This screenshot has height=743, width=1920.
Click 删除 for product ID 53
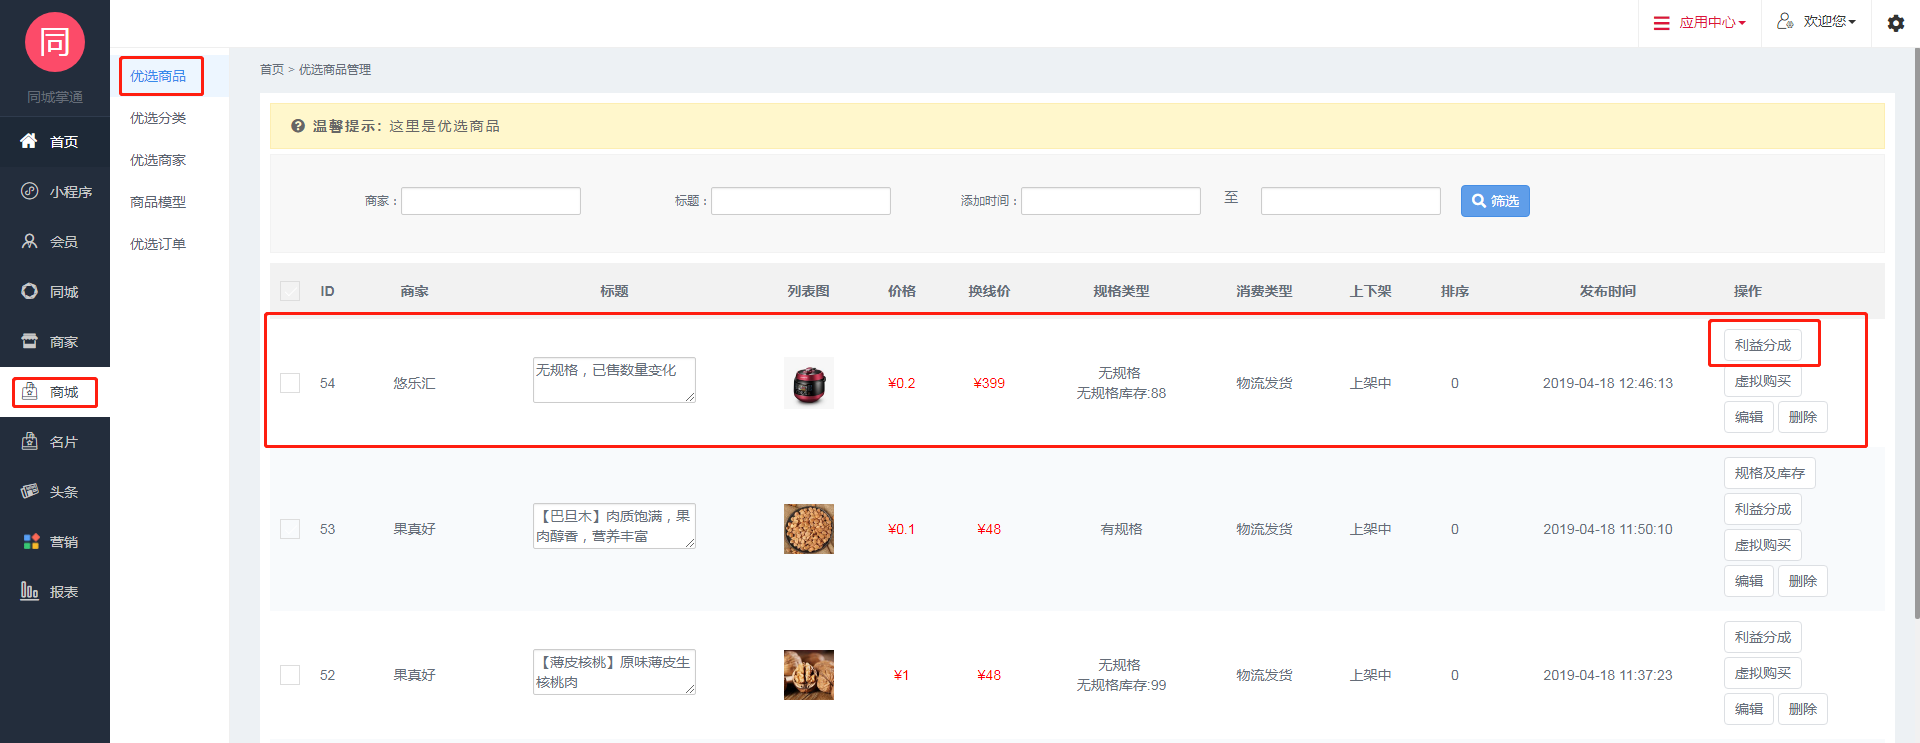[1803, 581]
